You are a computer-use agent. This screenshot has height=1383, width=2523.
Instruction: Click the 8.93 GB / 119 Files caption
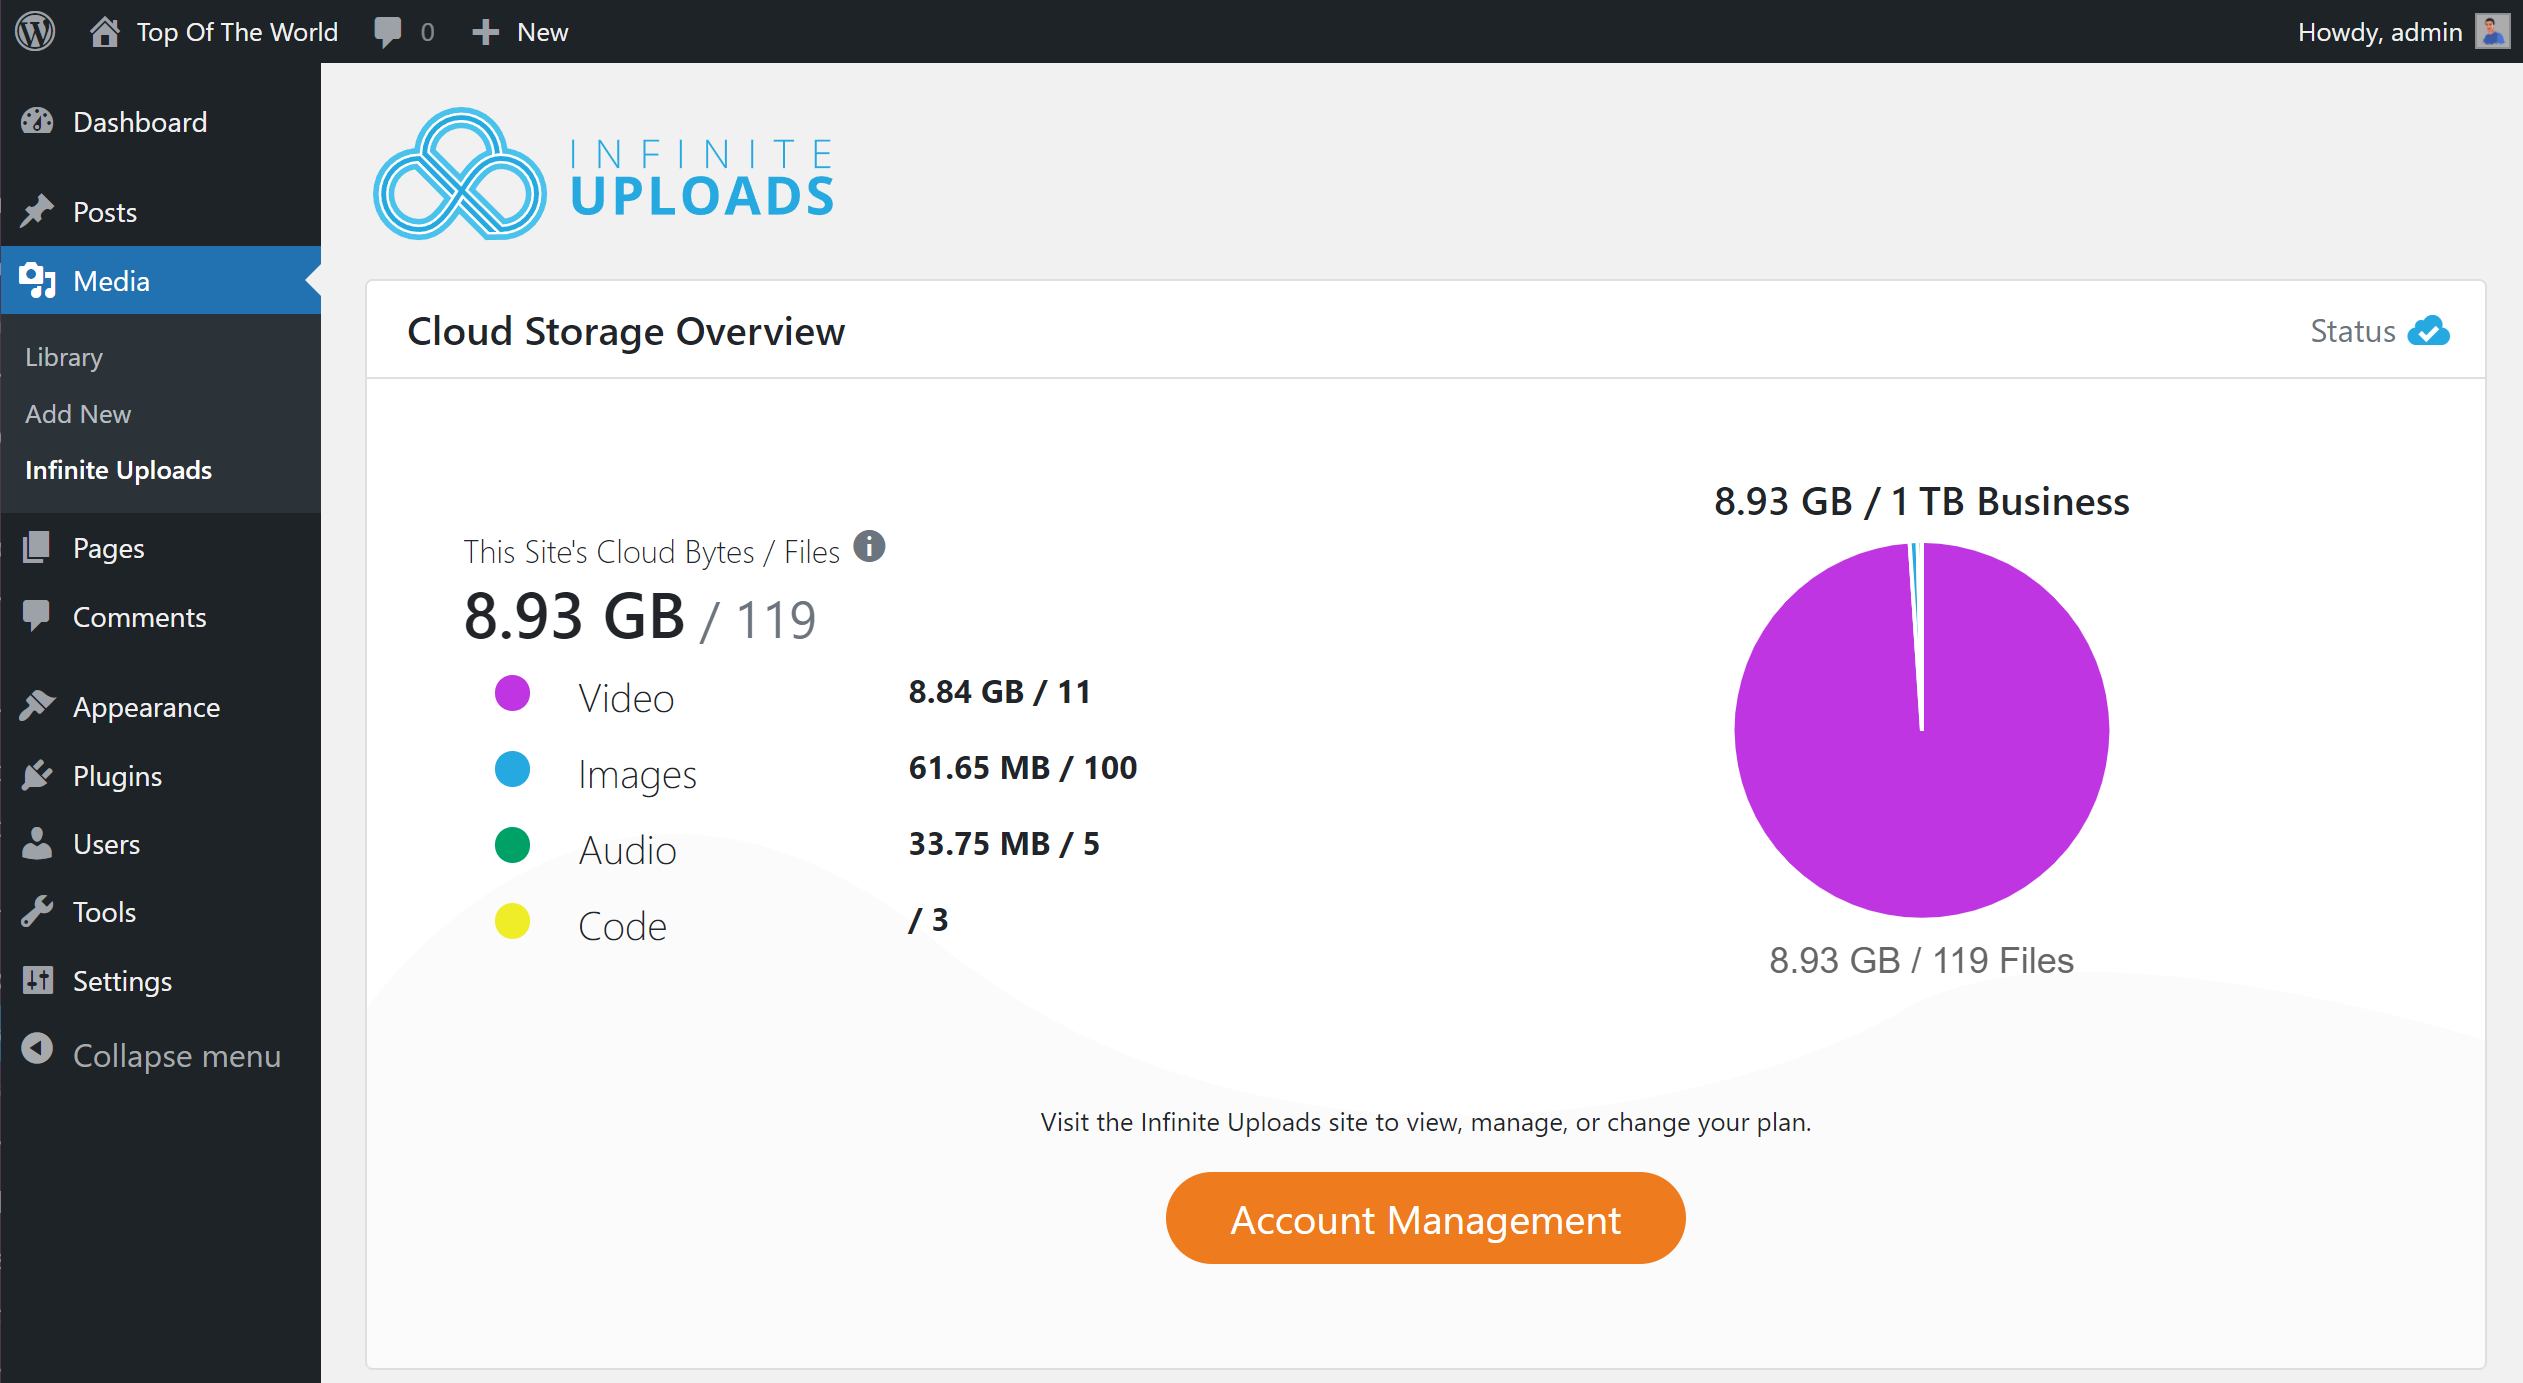click(1921, 960)
